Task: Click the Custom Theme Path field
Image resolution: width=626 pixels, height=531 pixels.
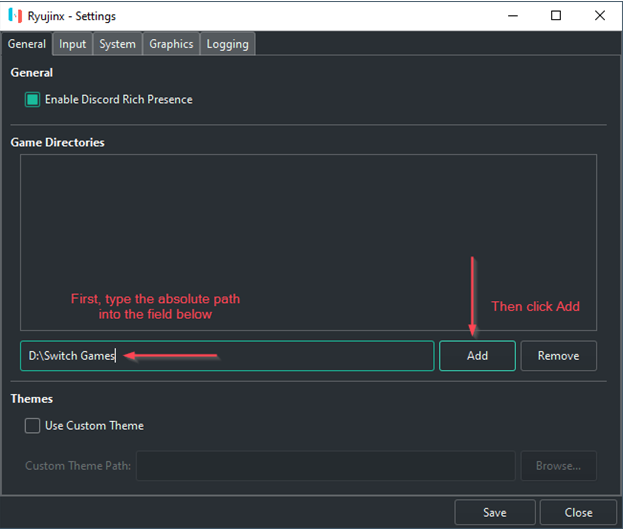Action: point(326,466)
